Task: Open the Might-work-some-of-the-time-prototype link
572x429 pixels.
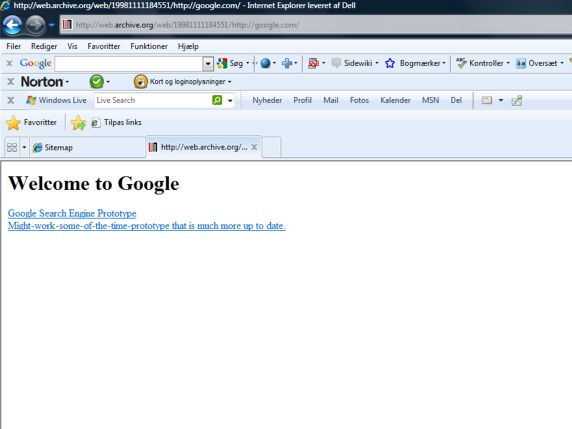Action: 147,226
